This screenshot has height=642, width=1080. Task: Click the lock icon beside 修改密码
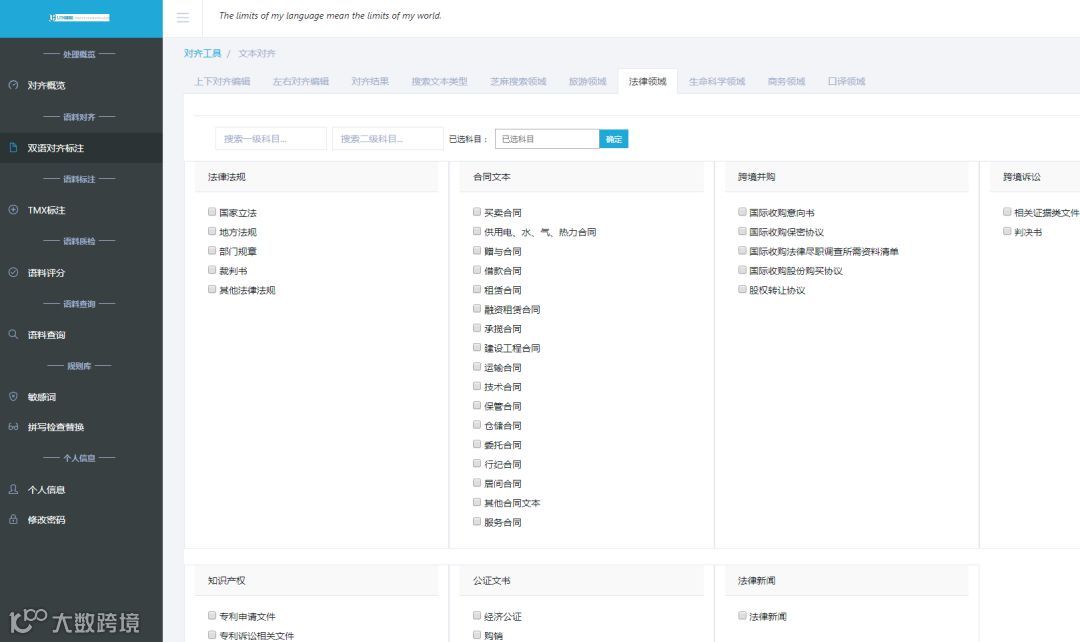click(x=13, y=519)
